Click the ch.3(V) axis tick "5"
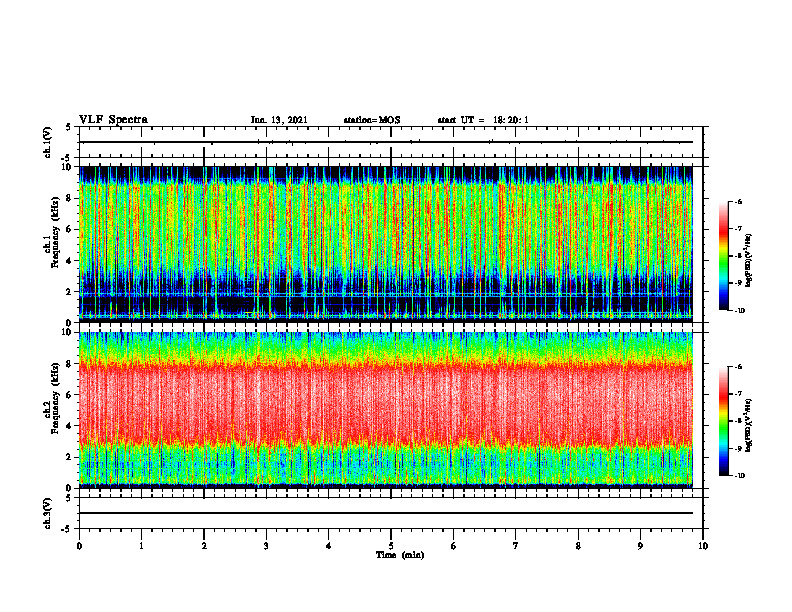792x612 pixels. (x=68, y=498)
